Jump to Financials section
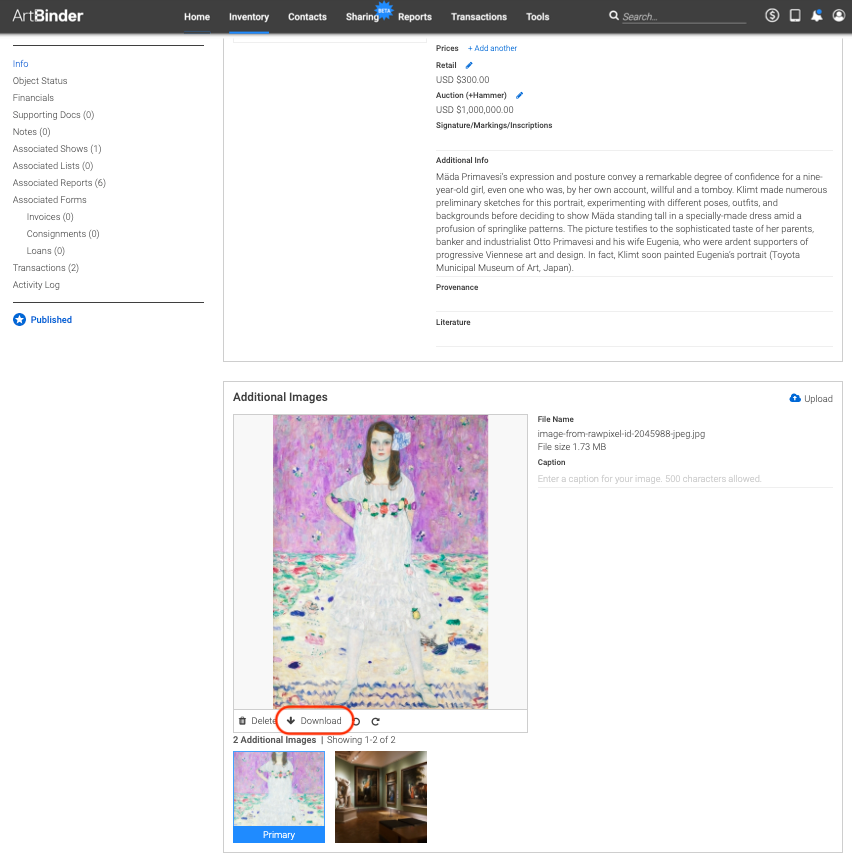This screenshot has width=852, height=861. click(x=33, y=98)
